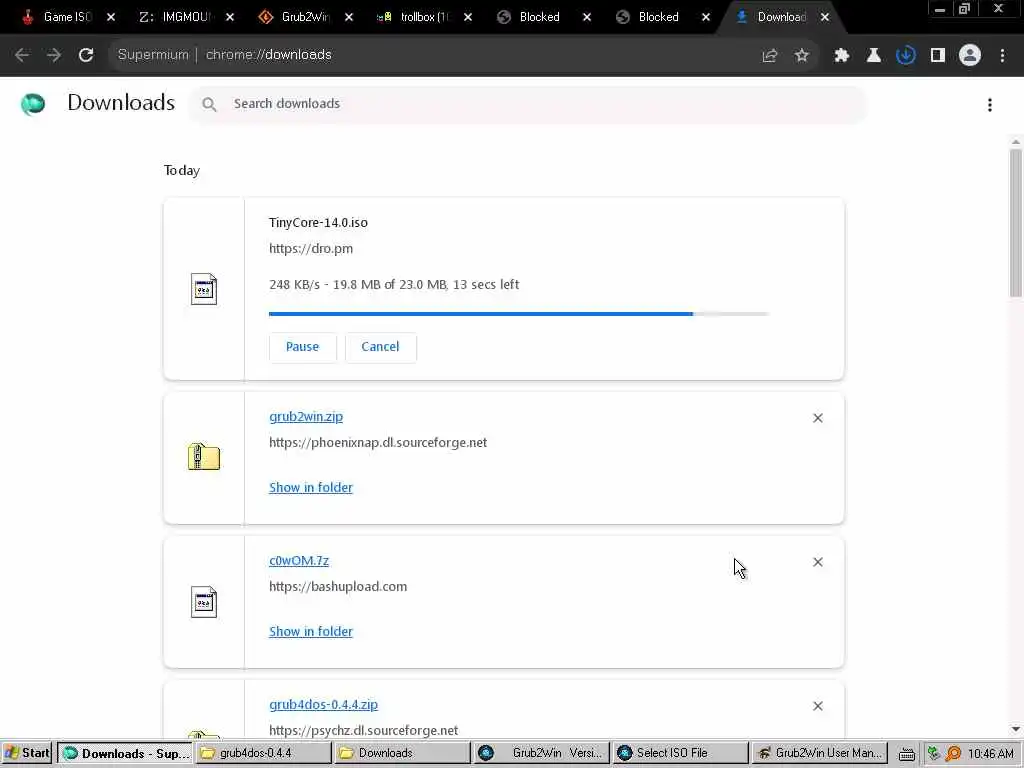Switch to Grub2Win Version taskbar window
Image resolution: width=1024 pixels, height=768 pixels.
pos(540,753)
